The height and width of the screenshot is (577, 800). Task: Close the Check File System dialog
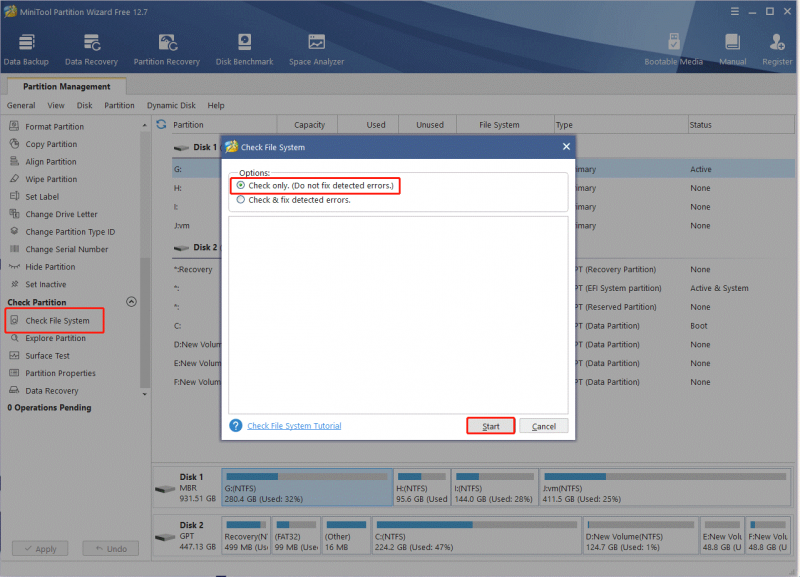pos(566,147)
